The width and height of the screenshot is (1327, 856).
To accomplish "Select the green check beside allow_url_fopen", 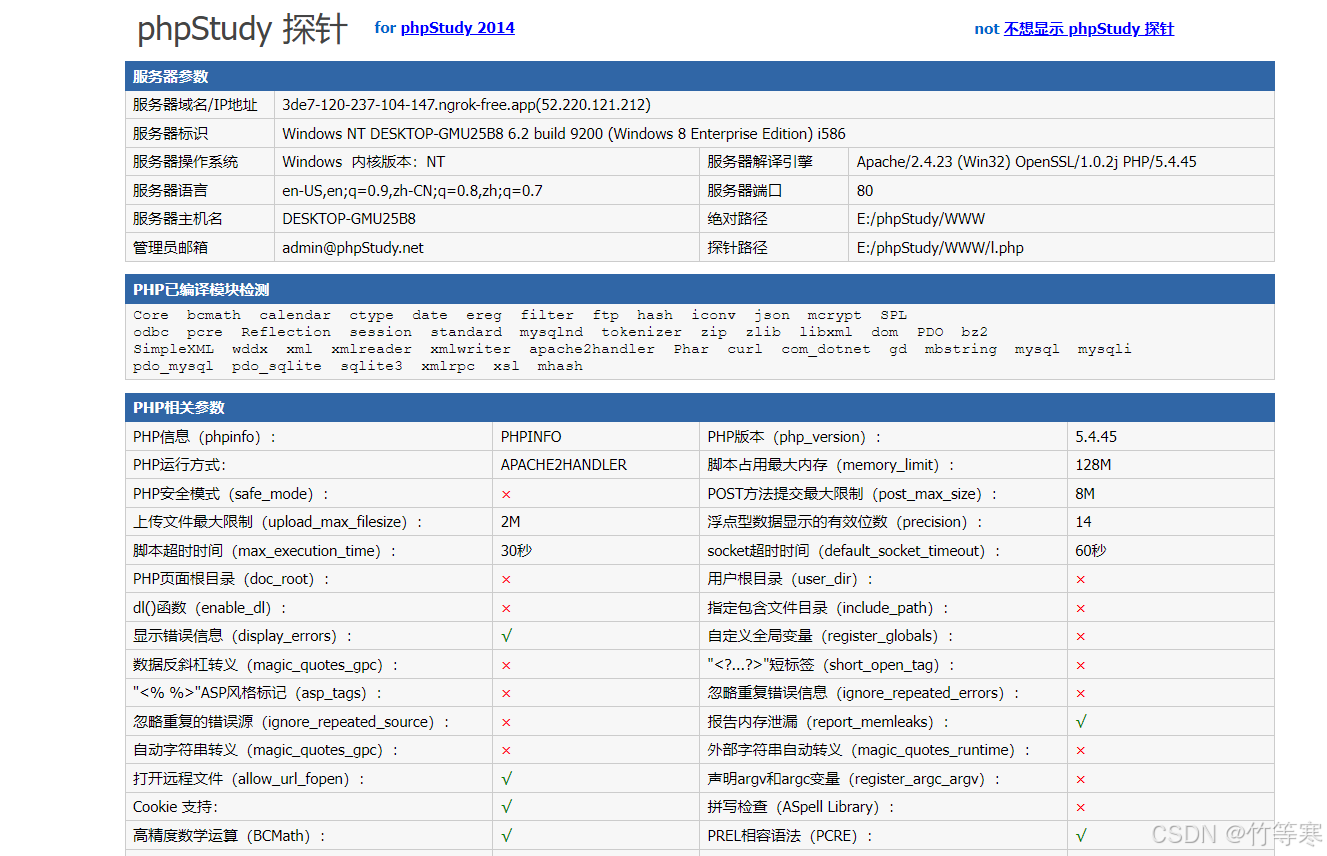I will point(507,779).
